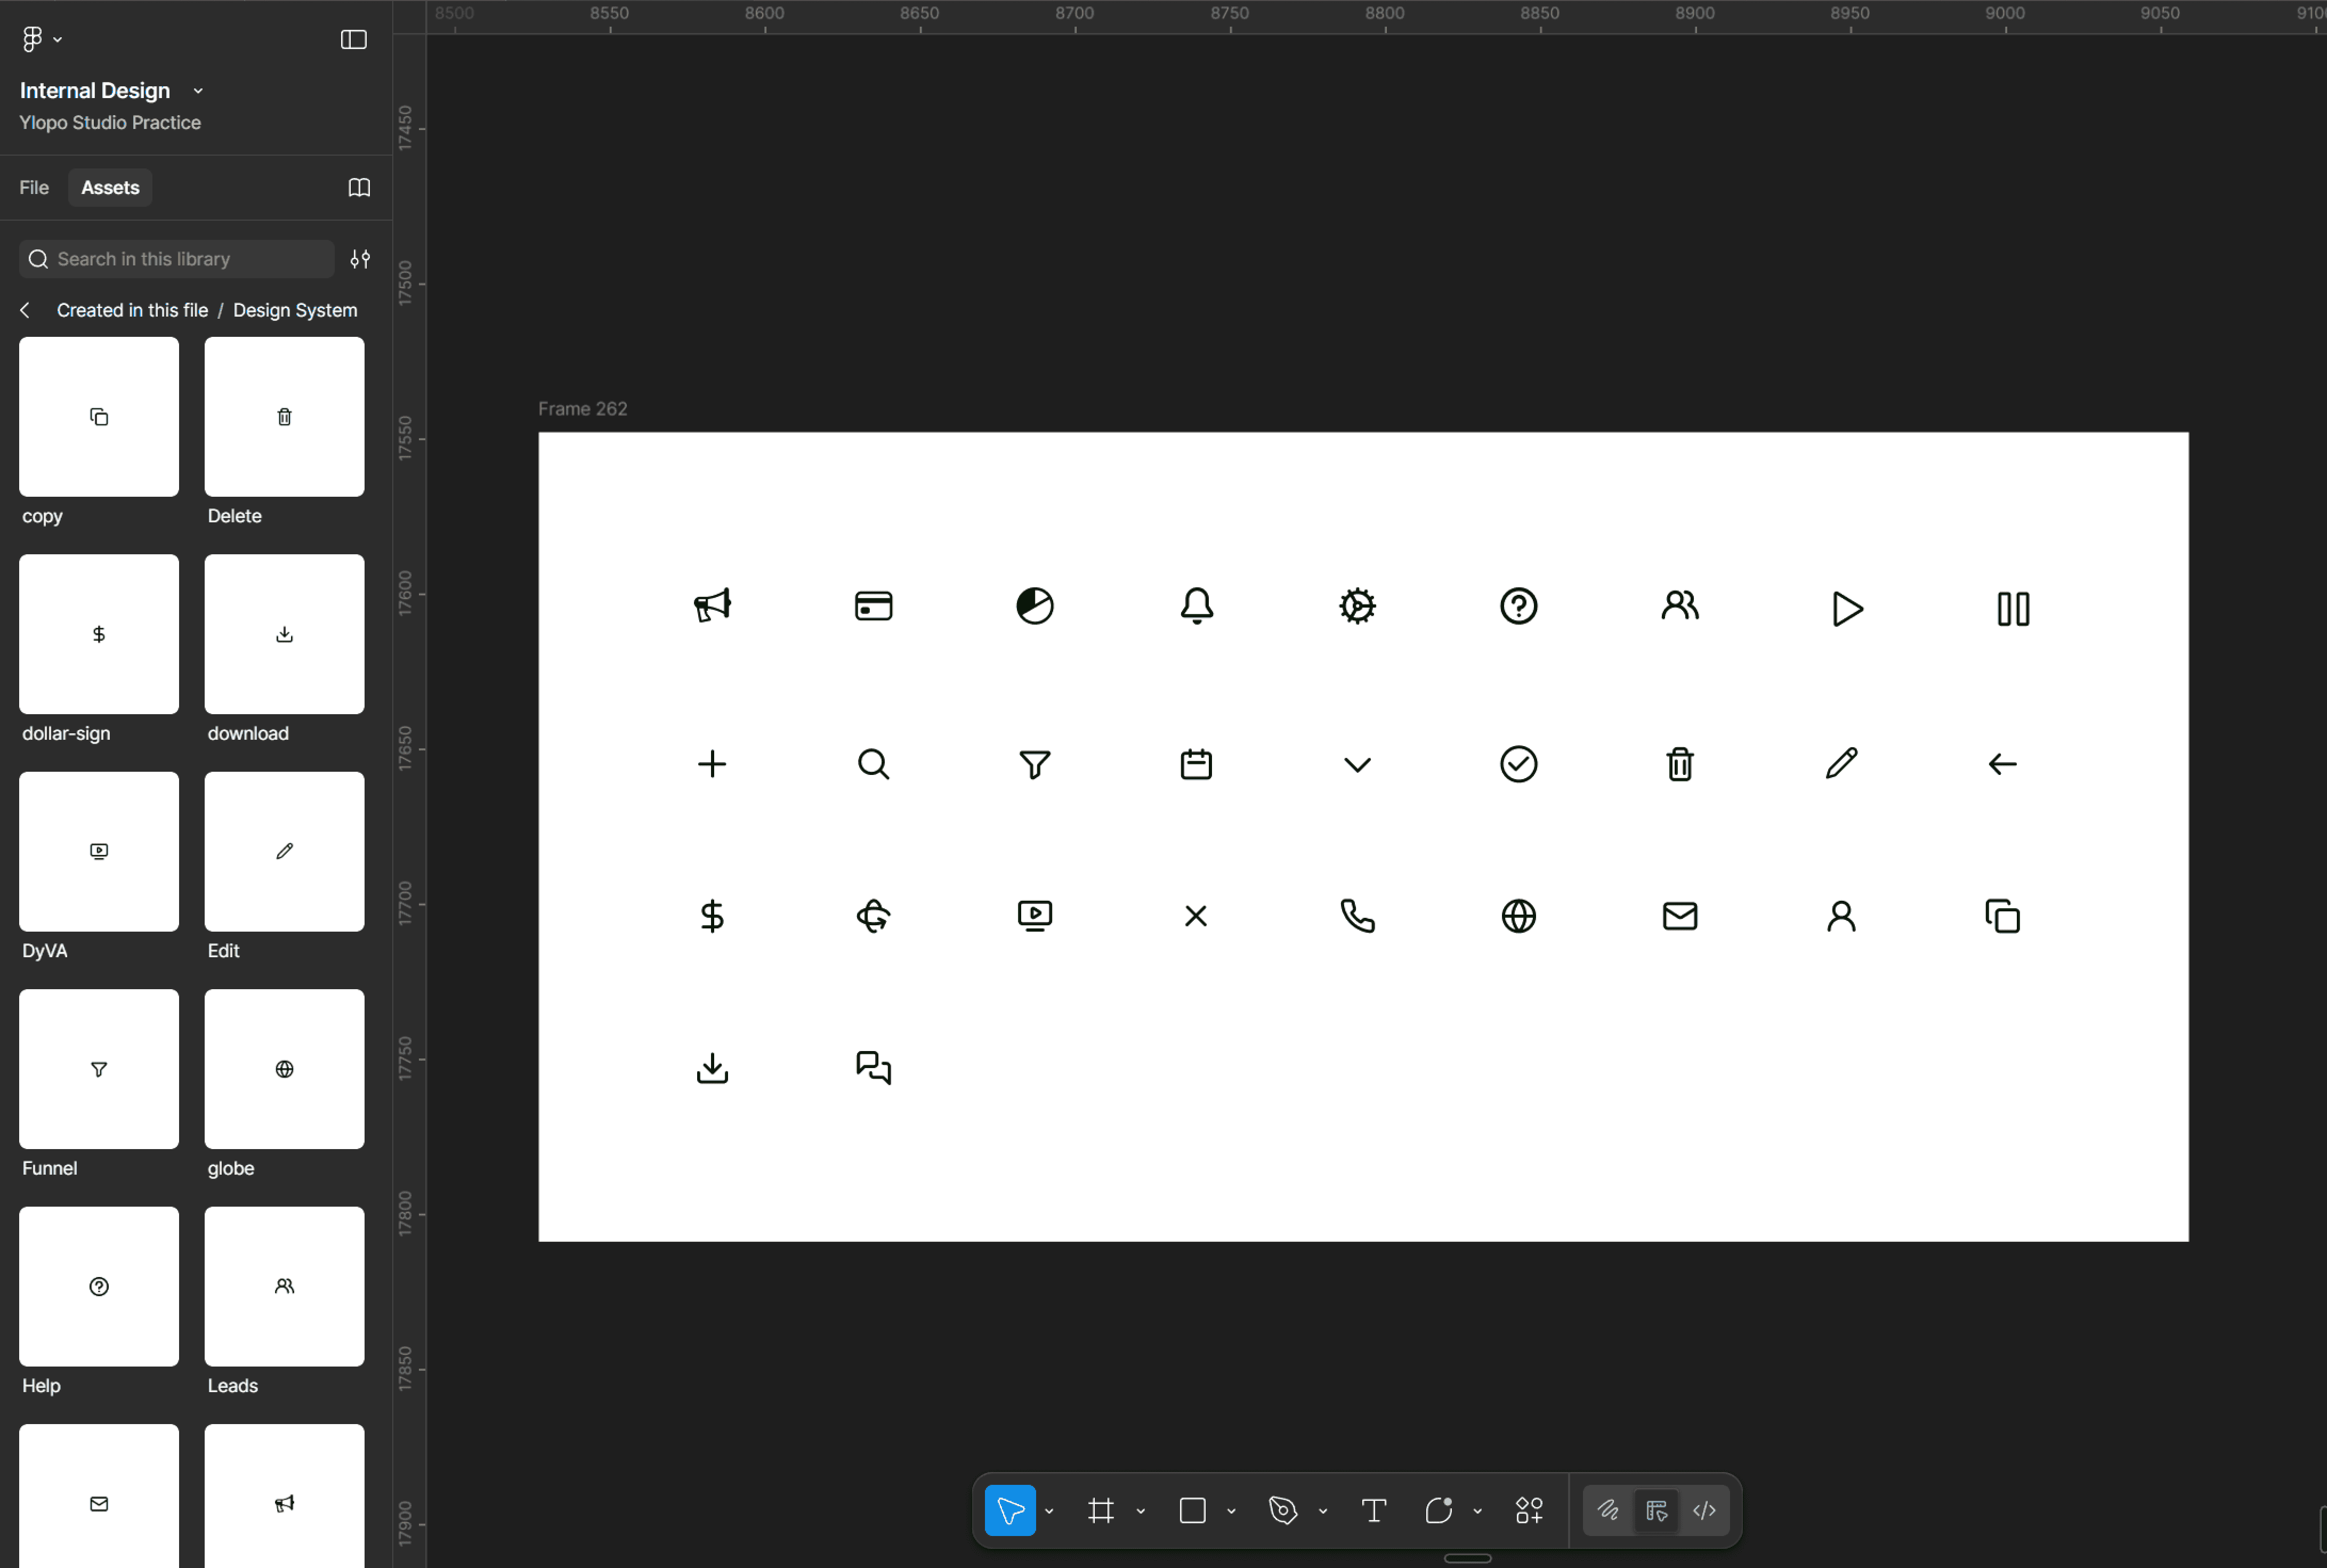Open the Figma main menu dropdown
The width and height of the screenshot is (2327, 1568).
[x=41, y=39]
